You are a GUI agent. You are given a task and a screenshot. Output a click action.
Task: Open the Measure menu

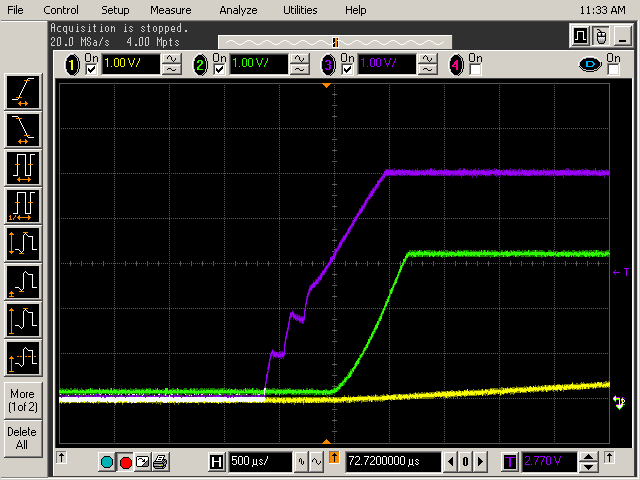point(171,10)
